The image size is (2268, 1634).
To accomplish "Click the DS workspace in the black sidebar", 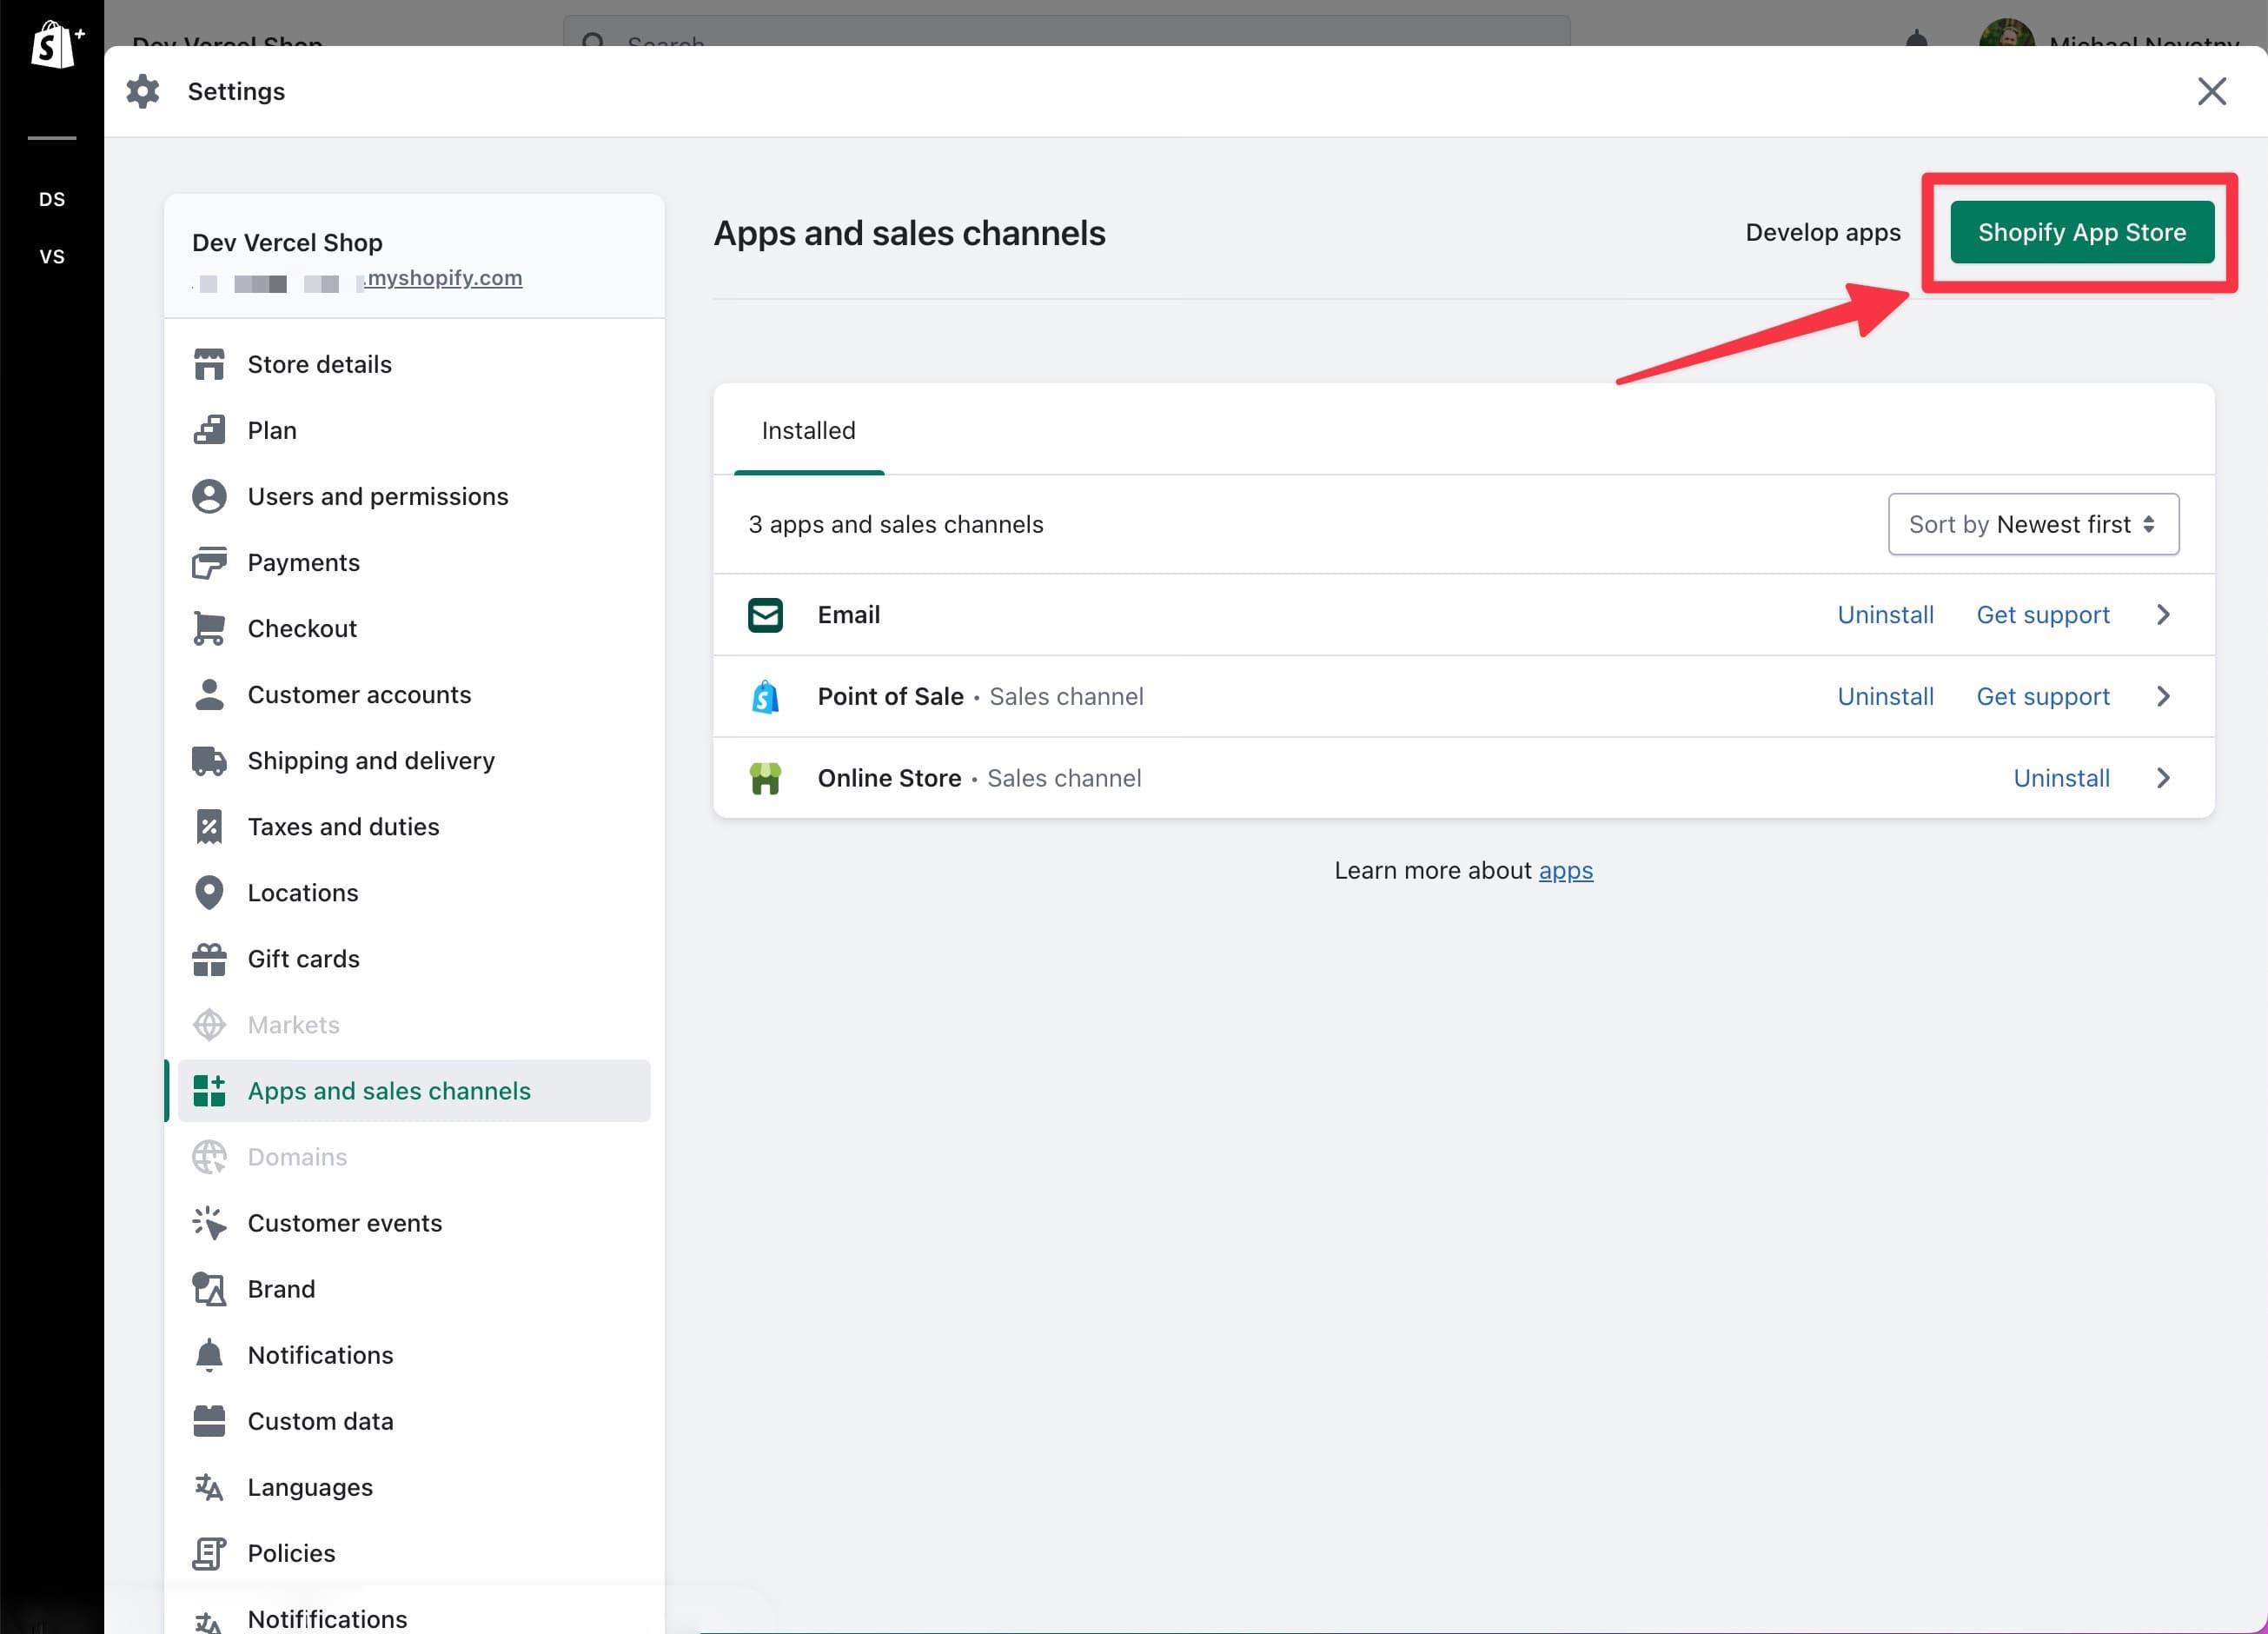I will [52, 198].
